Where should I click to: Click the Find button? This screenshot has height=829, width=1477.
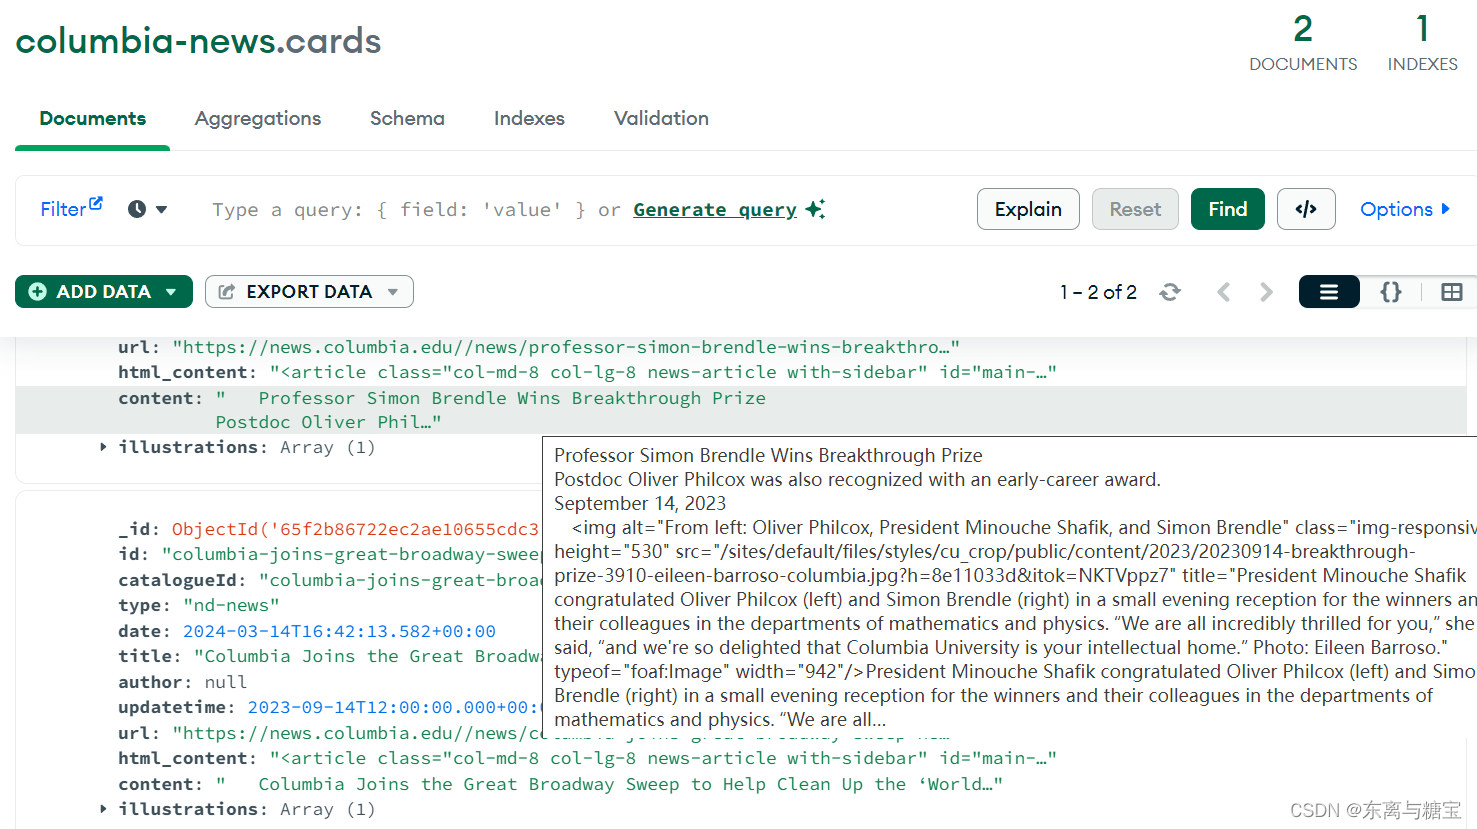point(1228,209)
